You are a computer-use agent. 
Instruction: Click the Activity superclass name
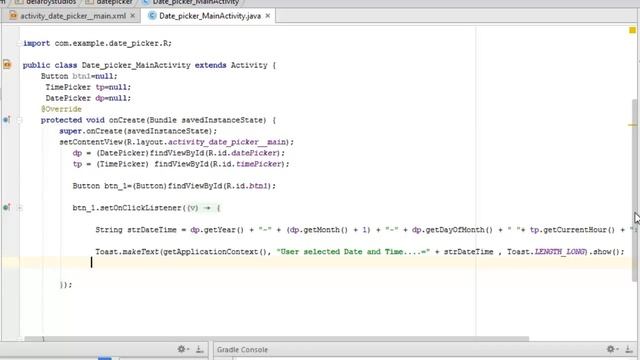coord(249,65)
